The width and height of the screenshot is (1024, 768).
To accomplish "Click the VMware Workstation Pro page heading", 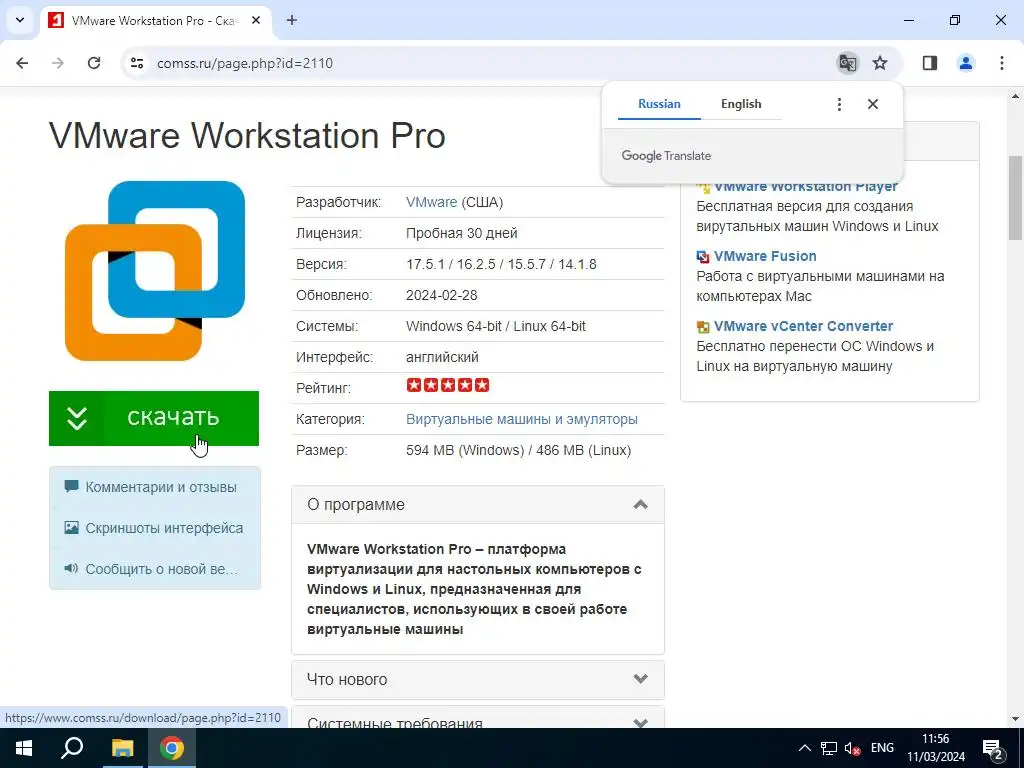I will pos(248,136).
